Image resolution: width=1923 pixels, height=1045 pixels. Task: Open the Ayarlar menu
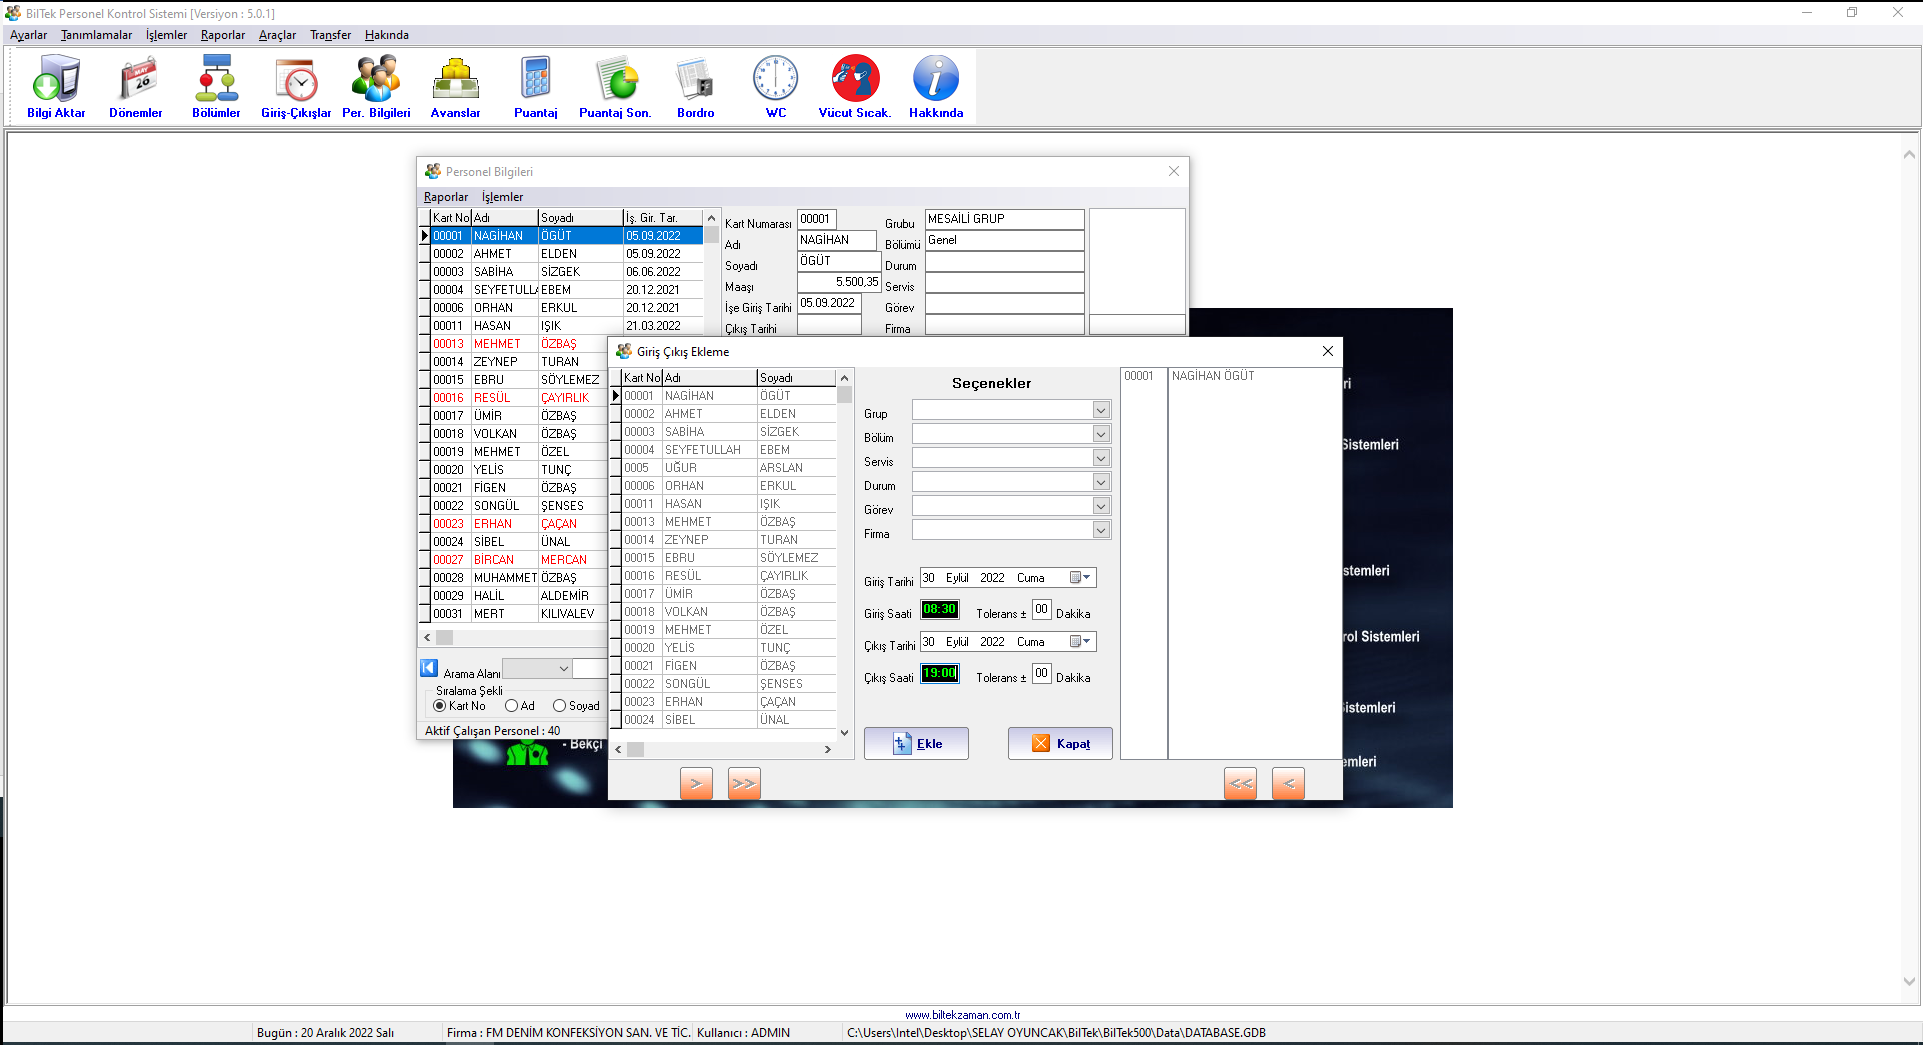(x=29, y=35)
